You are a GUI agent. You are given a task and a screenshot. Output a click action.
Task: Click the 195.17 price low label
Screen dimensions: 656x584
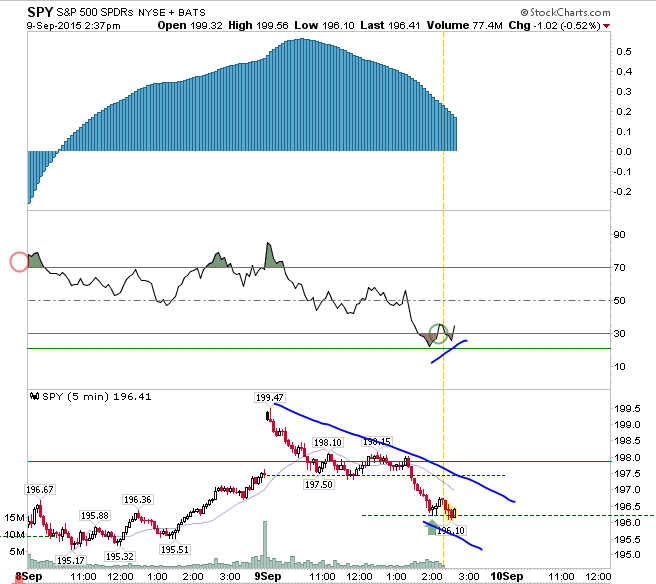71,561
